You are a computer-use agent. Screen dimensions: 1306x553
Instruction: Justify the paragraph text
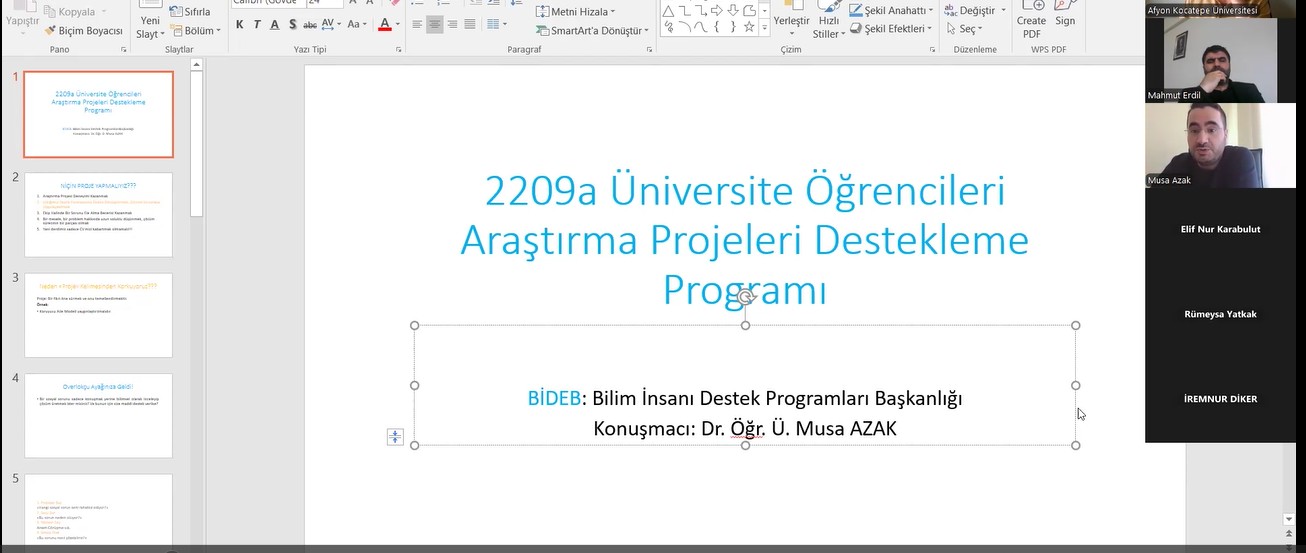471,24
